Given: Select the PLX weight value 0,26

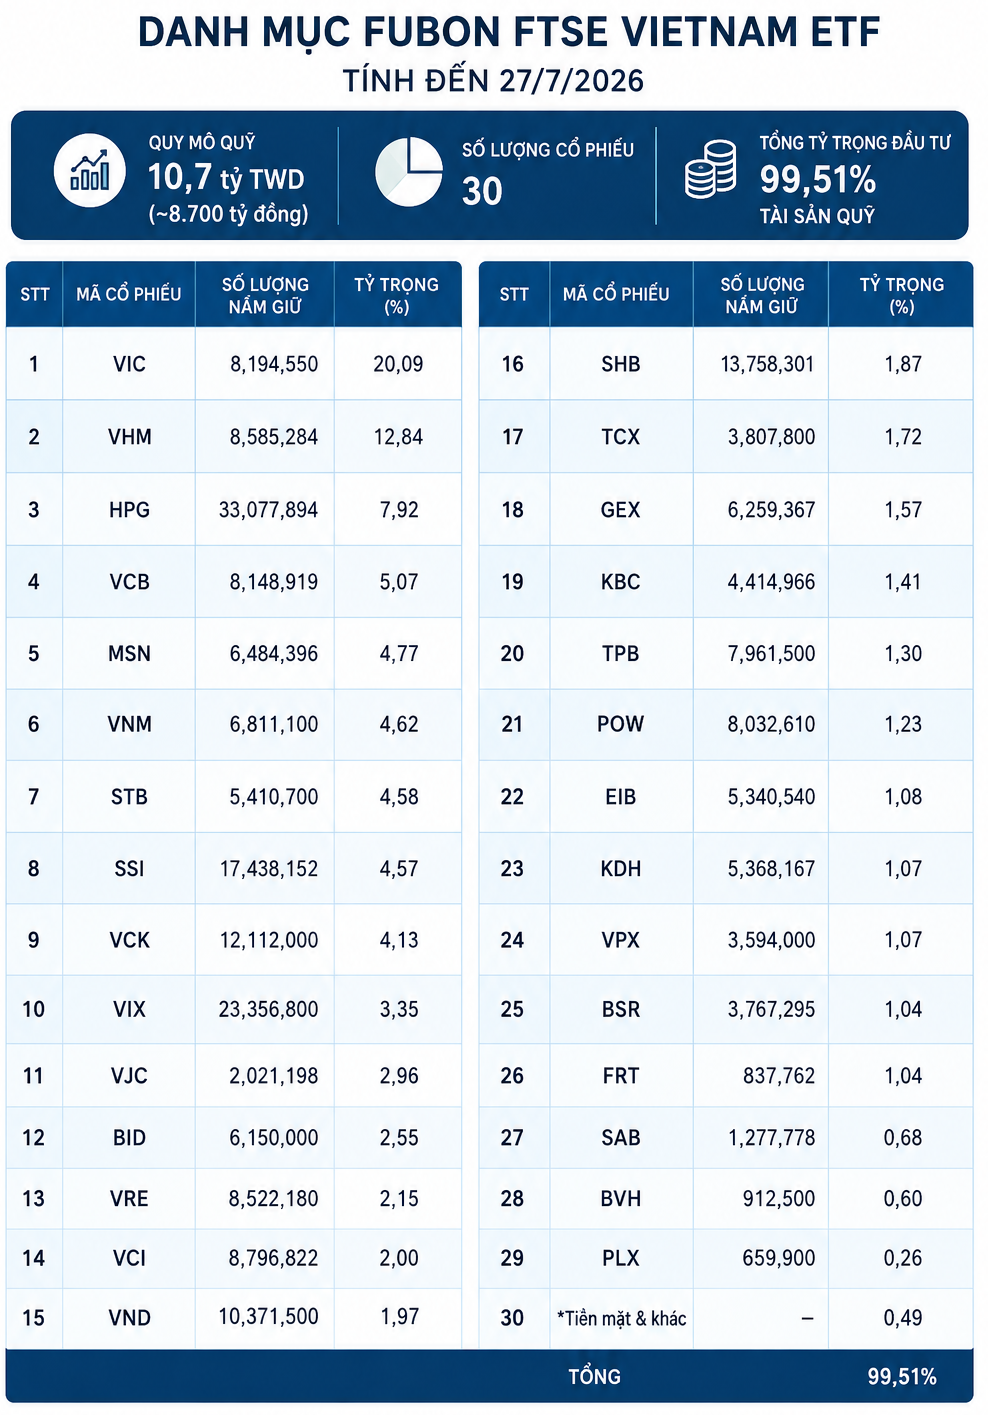Looking at the screenshot, I should click(x=903, y=1258).
